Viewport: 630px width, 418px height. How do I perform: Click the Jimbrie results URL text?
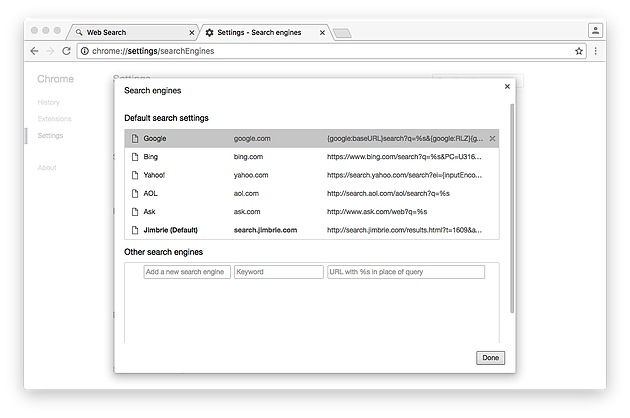[x=404, y=230]
